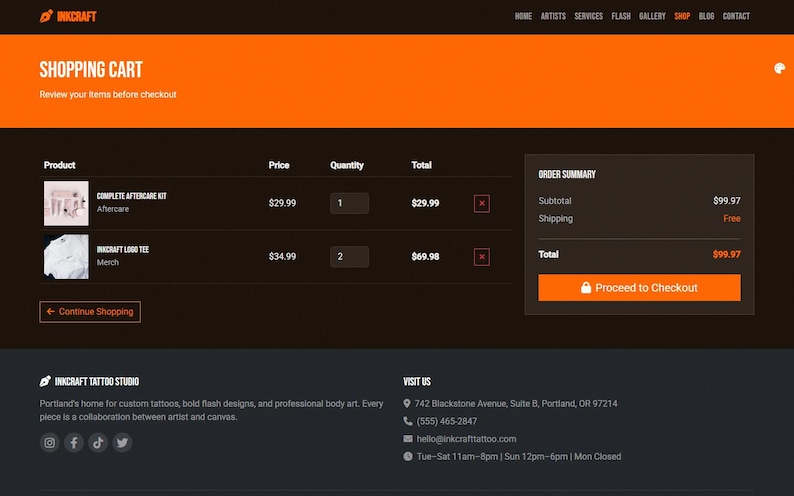
Task: Proceed to Checkout
Action: [639, 287]
